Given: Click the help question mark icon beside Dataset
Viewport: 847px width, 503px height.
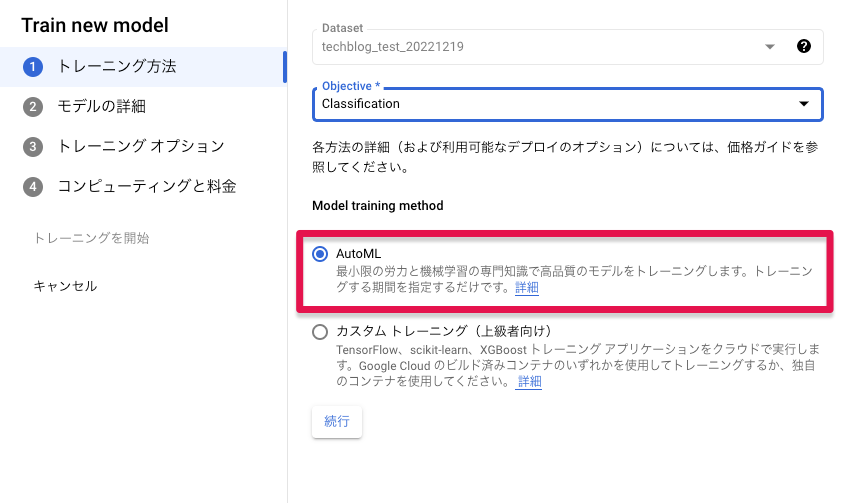Looking at the screenshot, I should [803, 46].
